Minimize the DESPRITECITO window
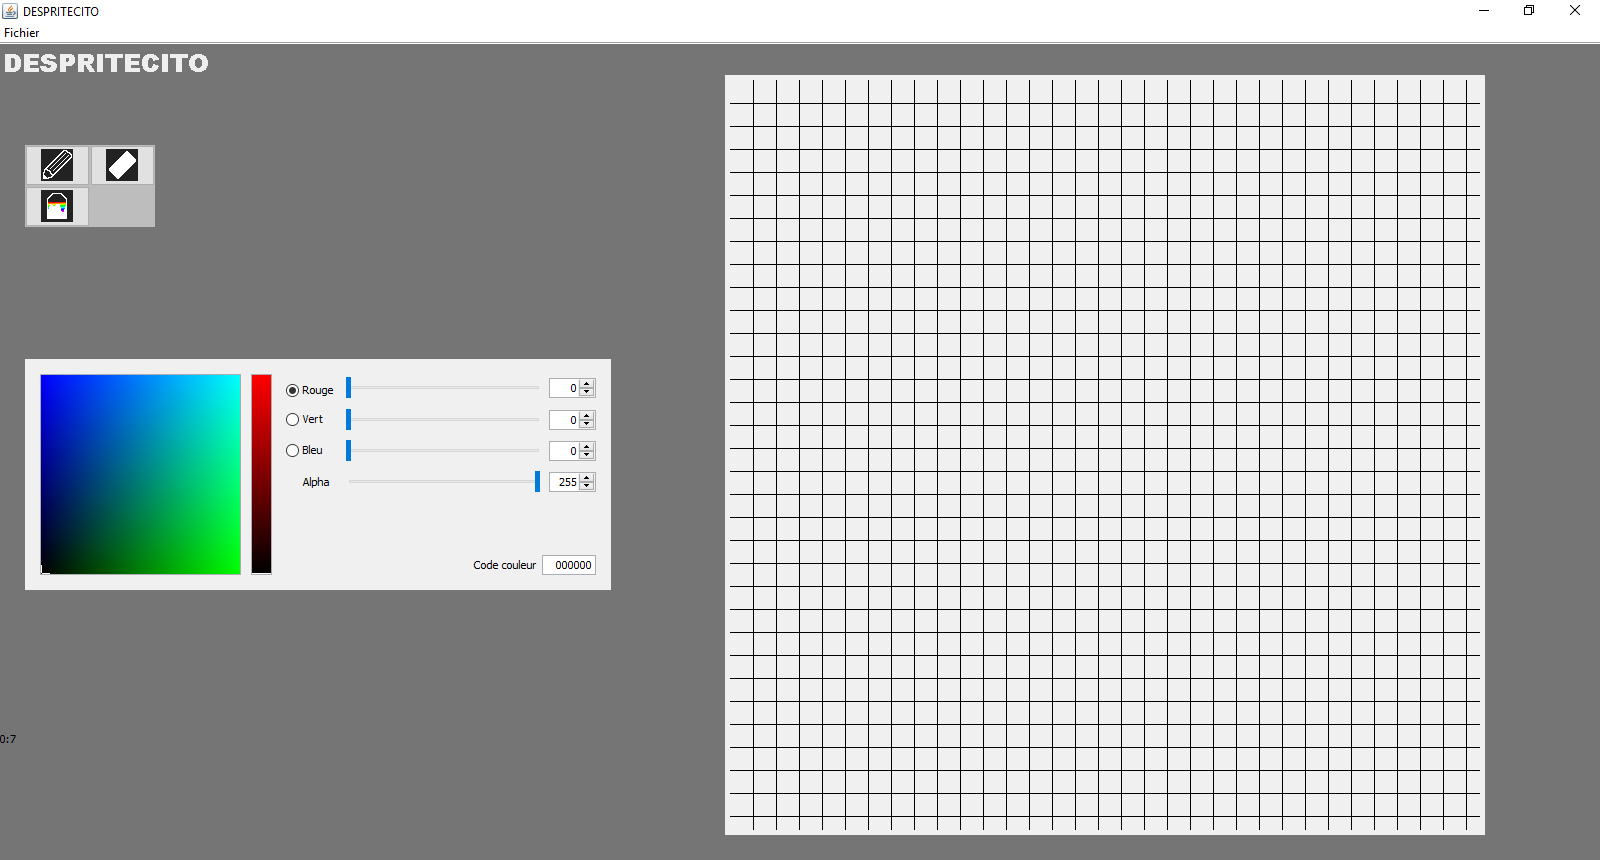This screenshot has width=1600, height=860. tap(1484, 11)
